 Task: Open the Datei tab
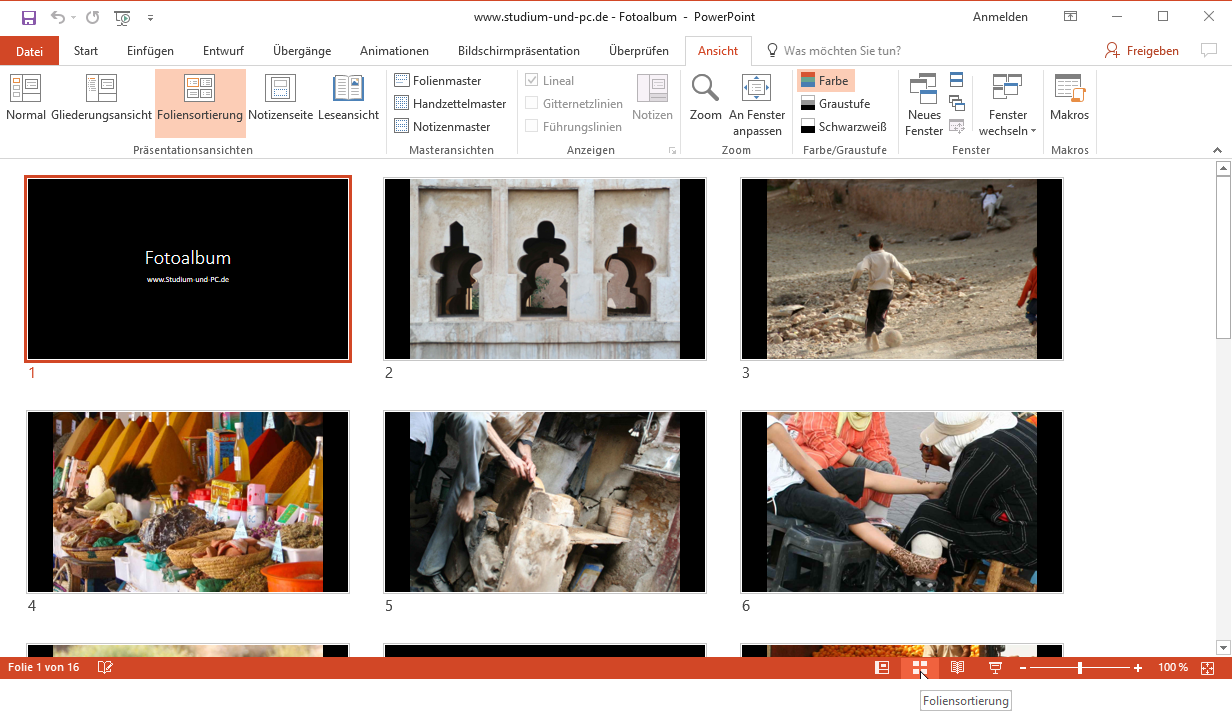click(30, 51)
